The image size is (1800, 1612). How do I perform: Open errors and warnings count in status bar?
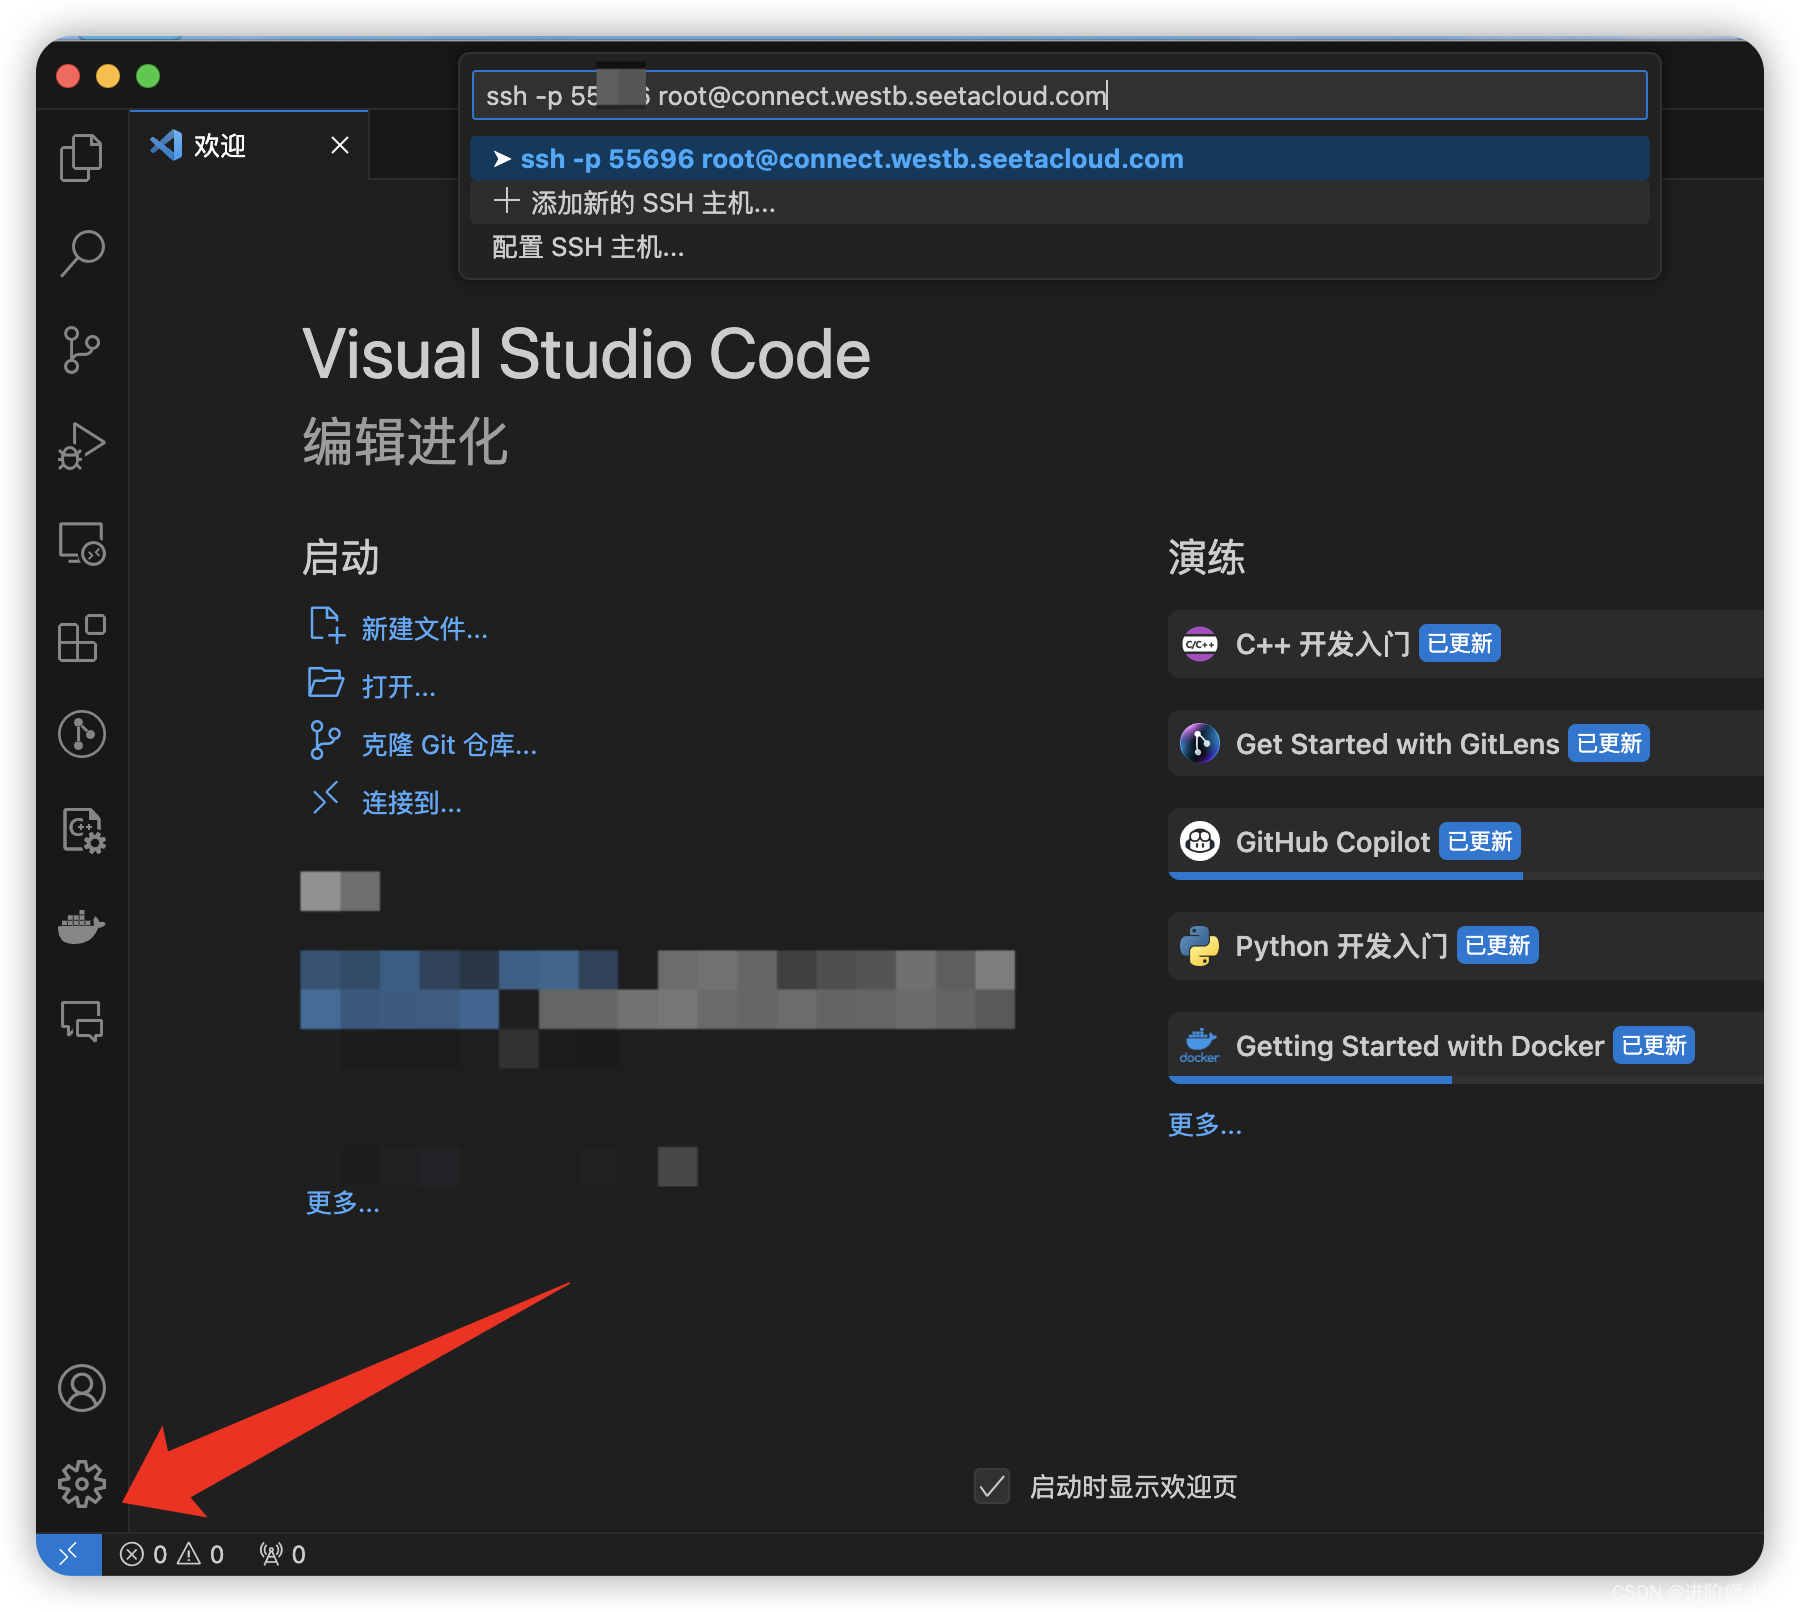coord(172,1554)
